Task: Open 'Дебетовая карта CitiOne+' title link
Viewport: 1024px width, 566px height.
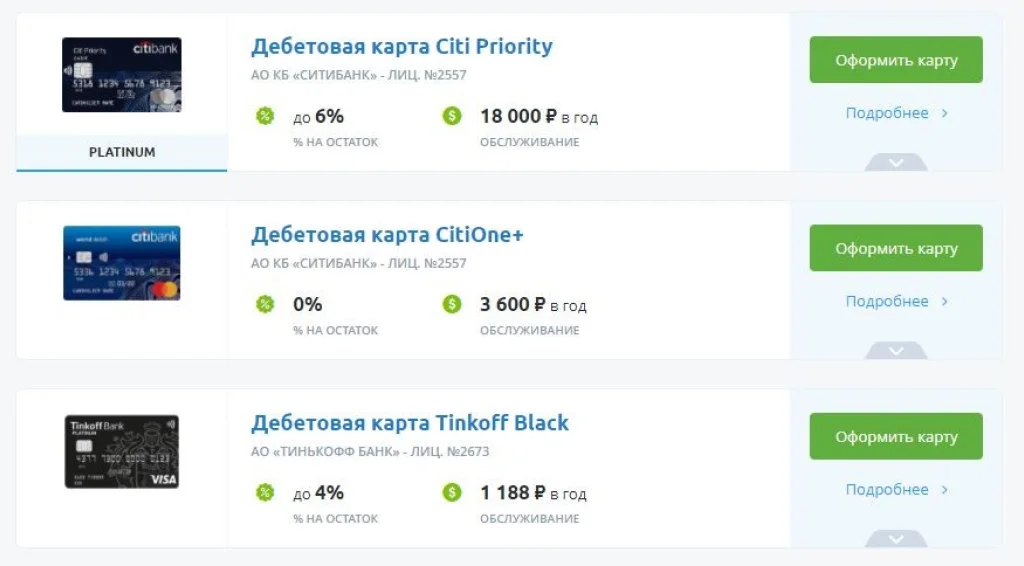Action: click(387, 234)
